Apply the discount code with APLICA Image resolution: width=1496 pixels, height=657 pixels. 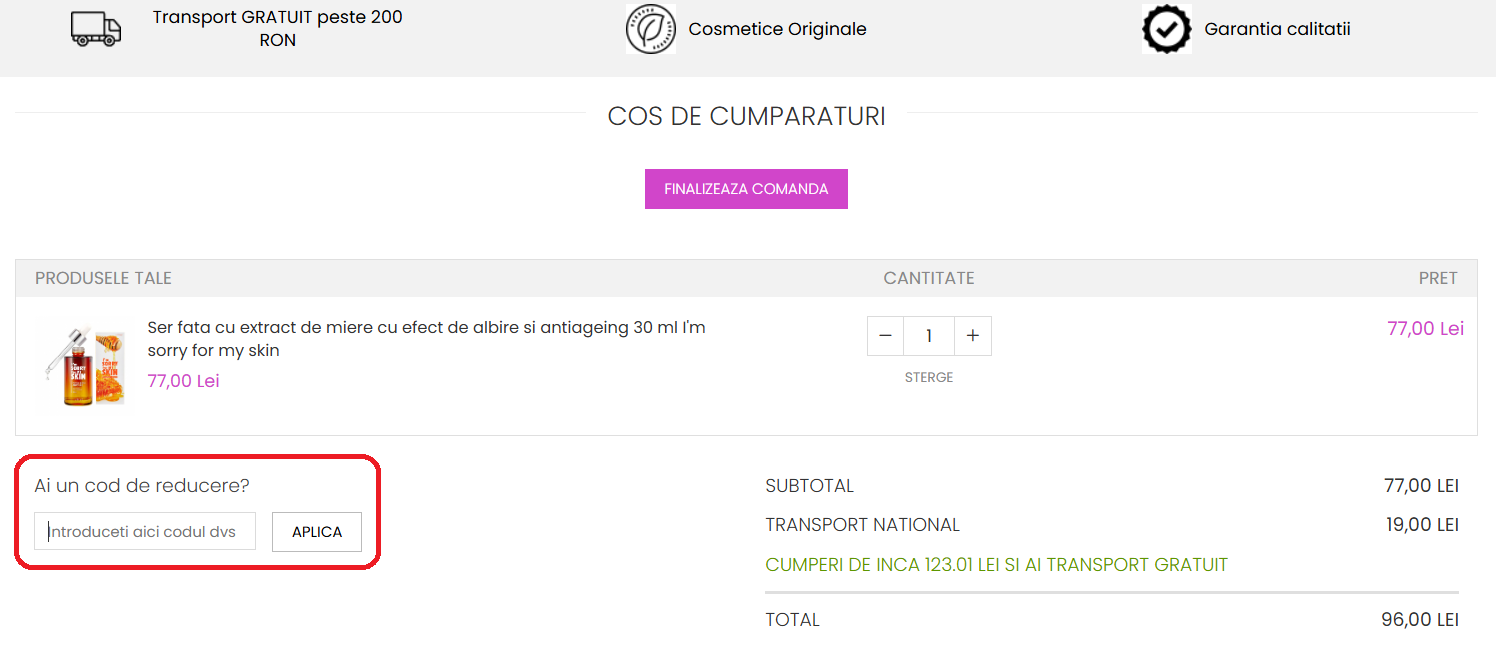click(x=317, y=532)
